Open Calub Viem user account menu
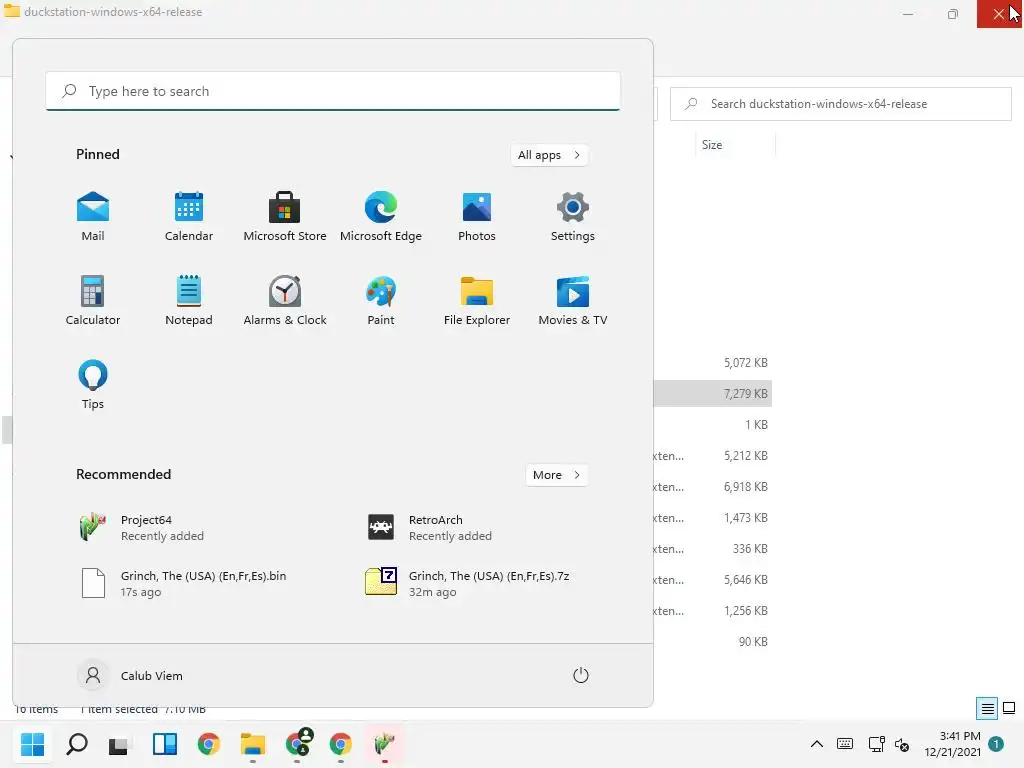The height and width of the screenshot is (768, 1024). click(131, 675)
